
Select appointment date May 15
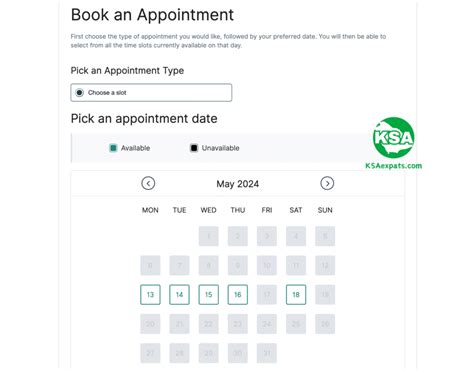coord(209,295)
